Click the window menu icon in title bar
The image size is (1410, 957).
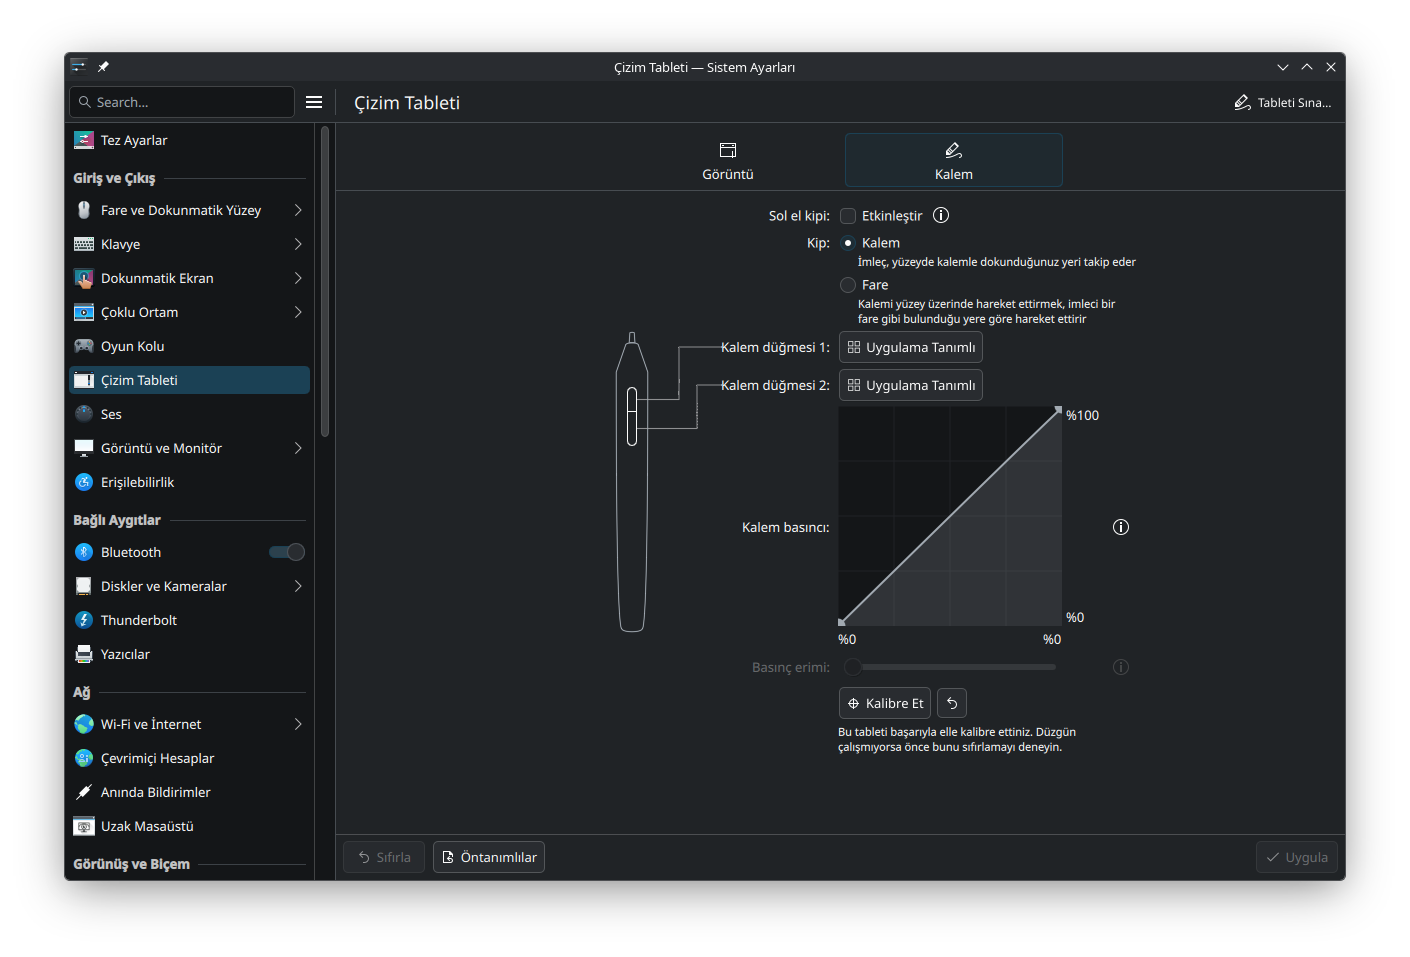(x=79, y=67)
